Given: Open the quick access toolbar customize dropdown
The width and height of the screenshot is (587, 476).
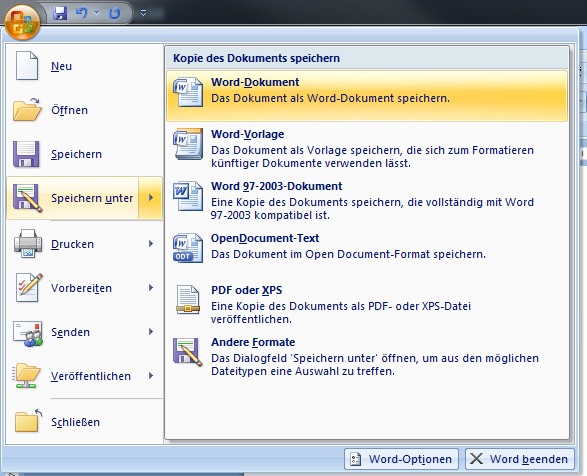Looking at the screenshot, I should tap(143, 13).
